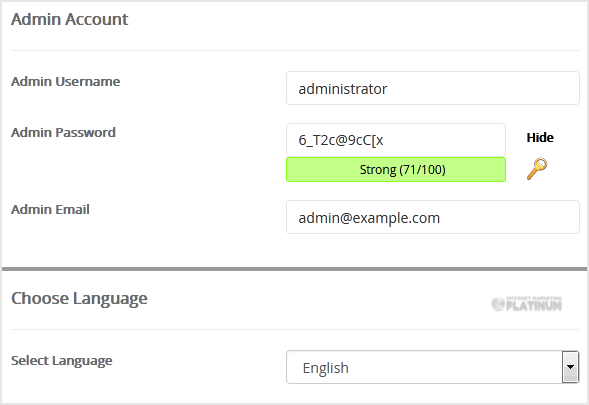Select the Admin Email text box

[433, 217]
